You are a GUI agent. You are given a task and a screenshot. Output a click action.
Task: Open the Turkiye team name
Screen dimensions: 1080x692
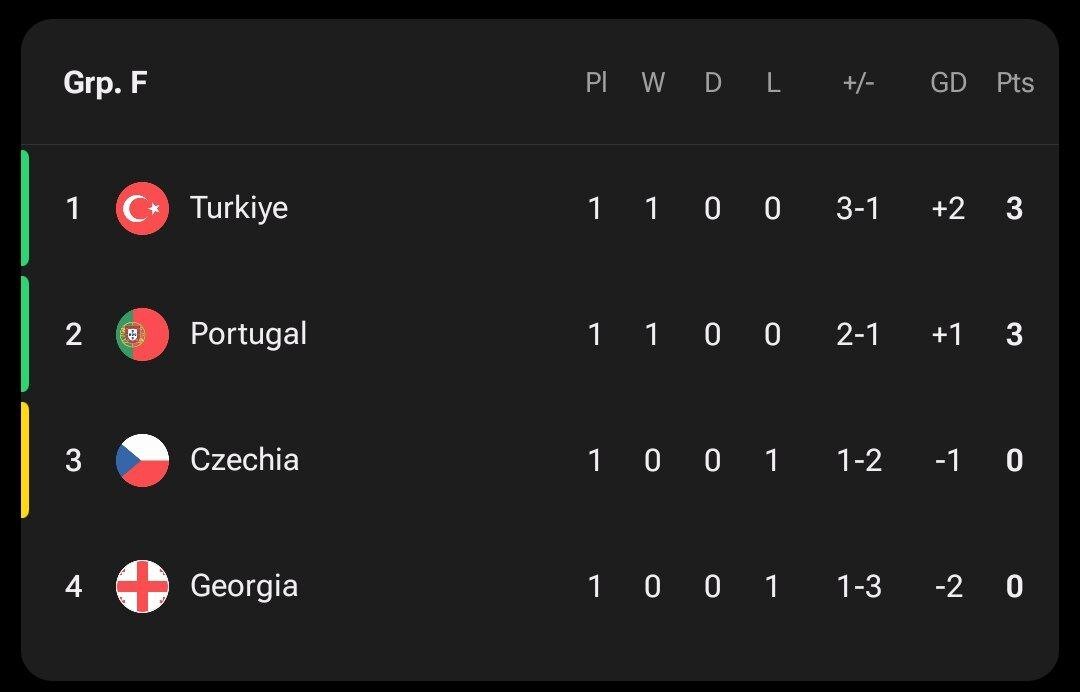[x=239, y=208]
